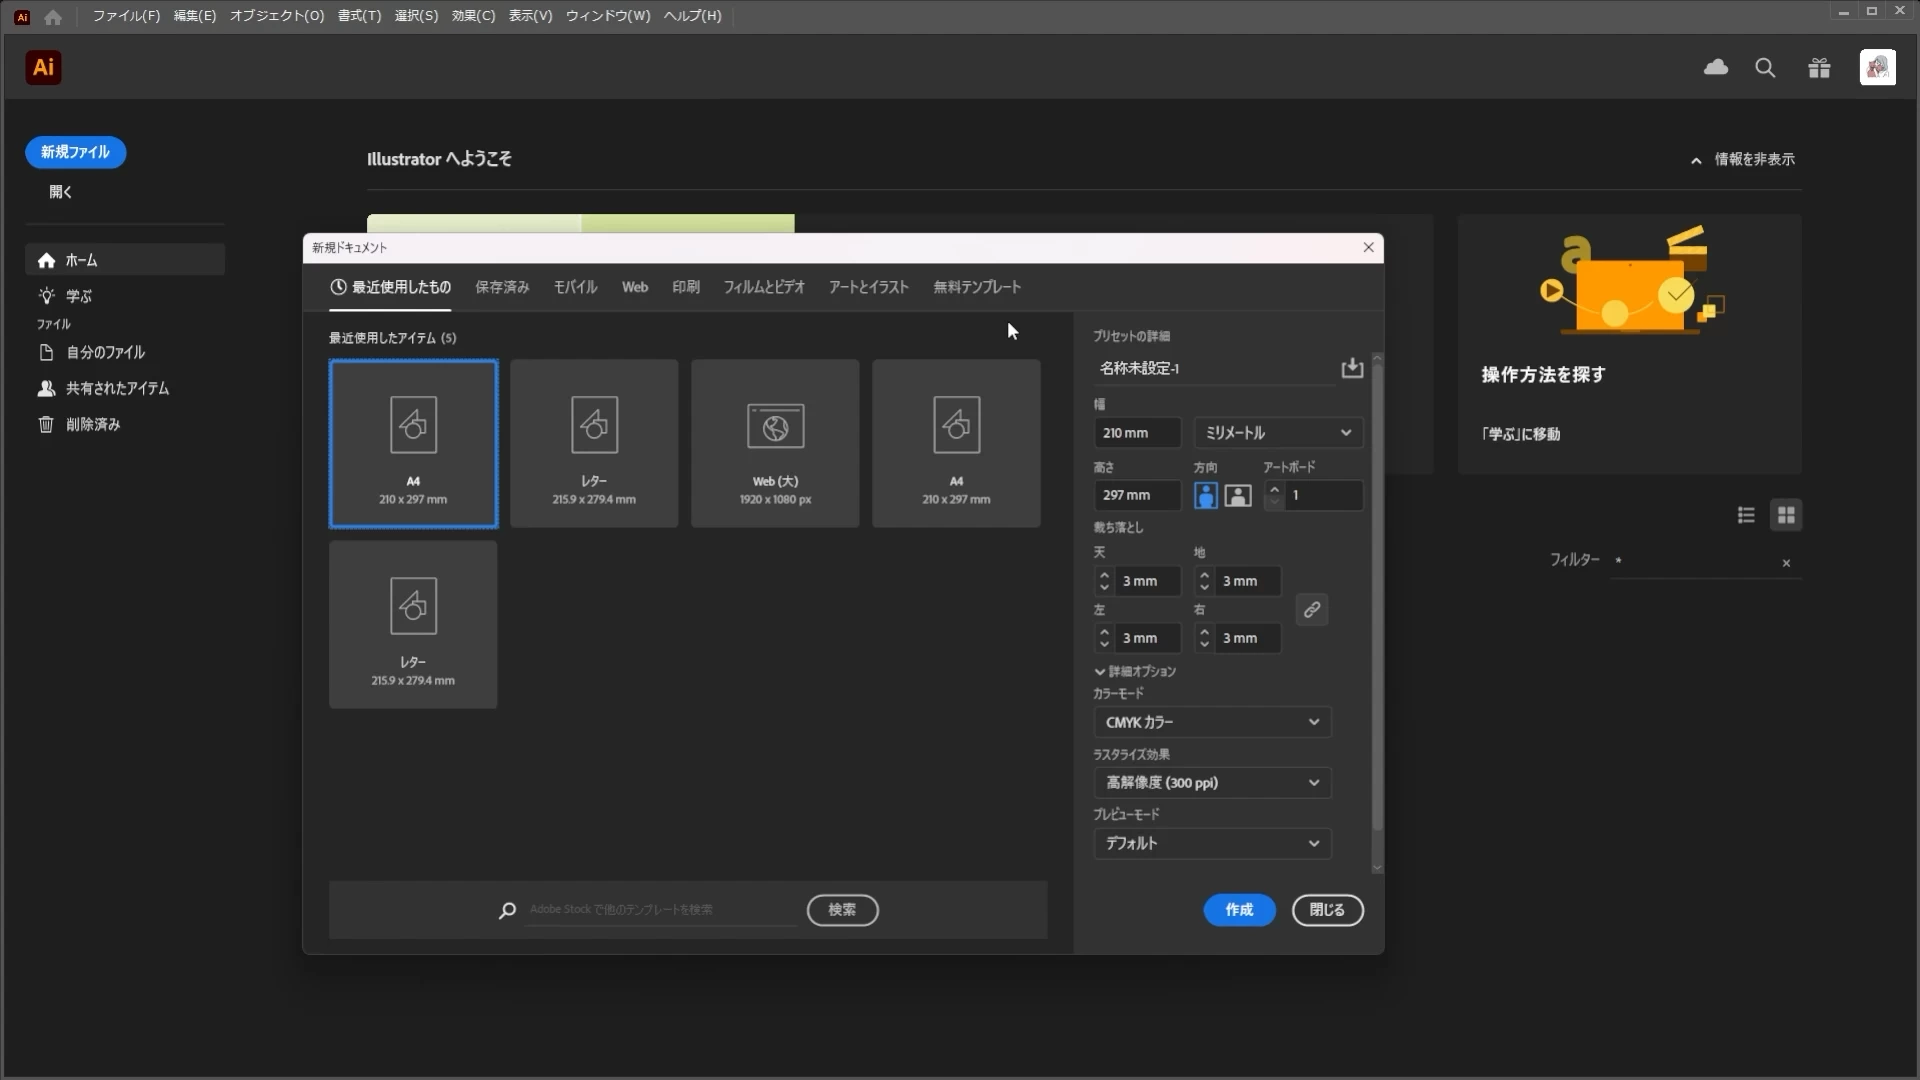The height and width of the screenshot is (1080, 1920).
Task: Close the New Document dialog with the X
Action: pyautogui.click(x=1369, y=247)
